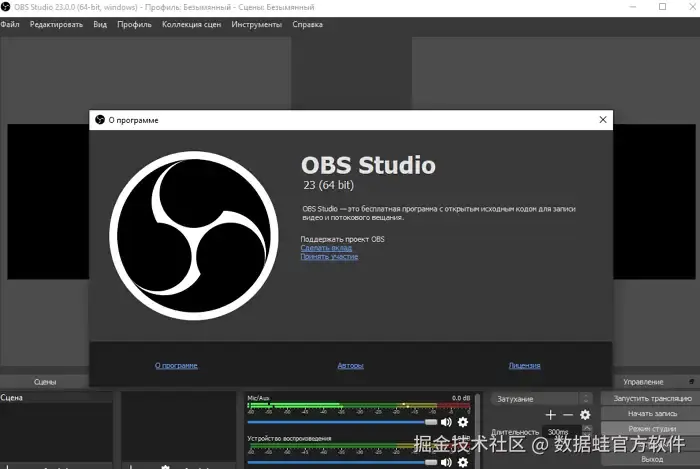
Task: Click the mixer vertical scrollbar
Action: (x=477, y=431)
